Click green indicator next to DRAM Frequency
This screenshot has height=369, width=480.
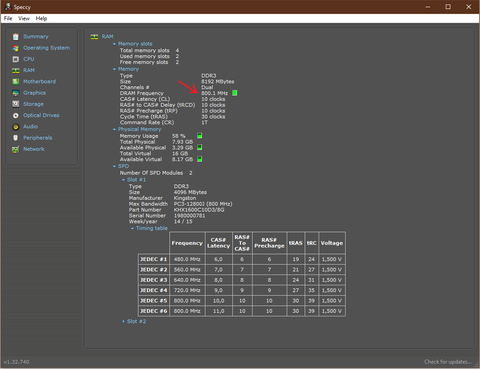point(235,93)
